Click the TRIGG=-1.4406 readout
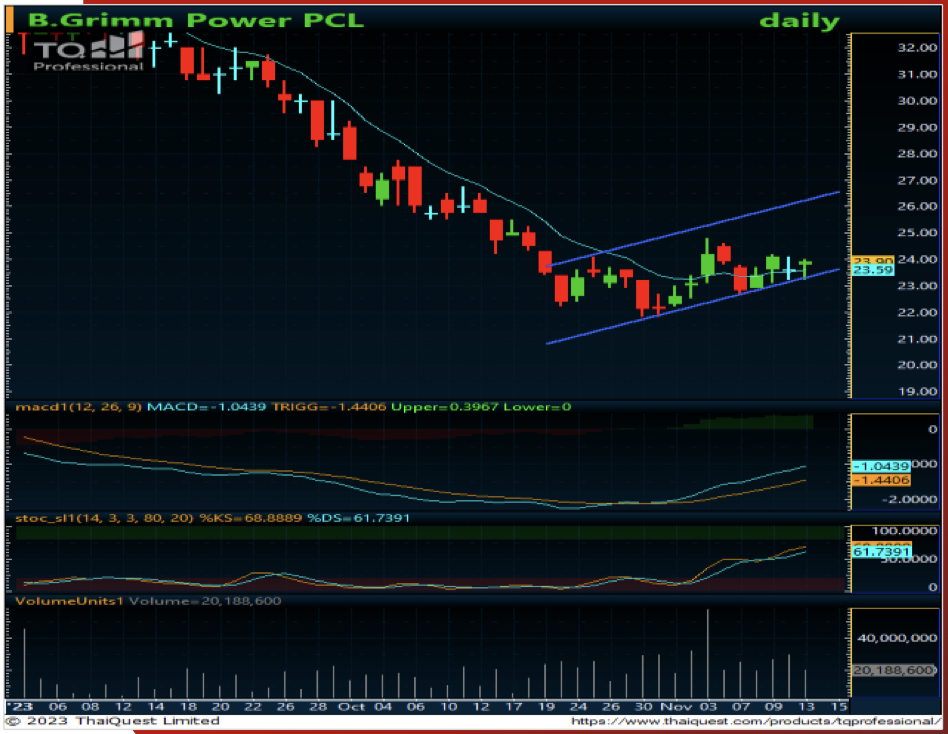Image resolution: width=948 pixels, height=734 pixels. coord(329,407)
